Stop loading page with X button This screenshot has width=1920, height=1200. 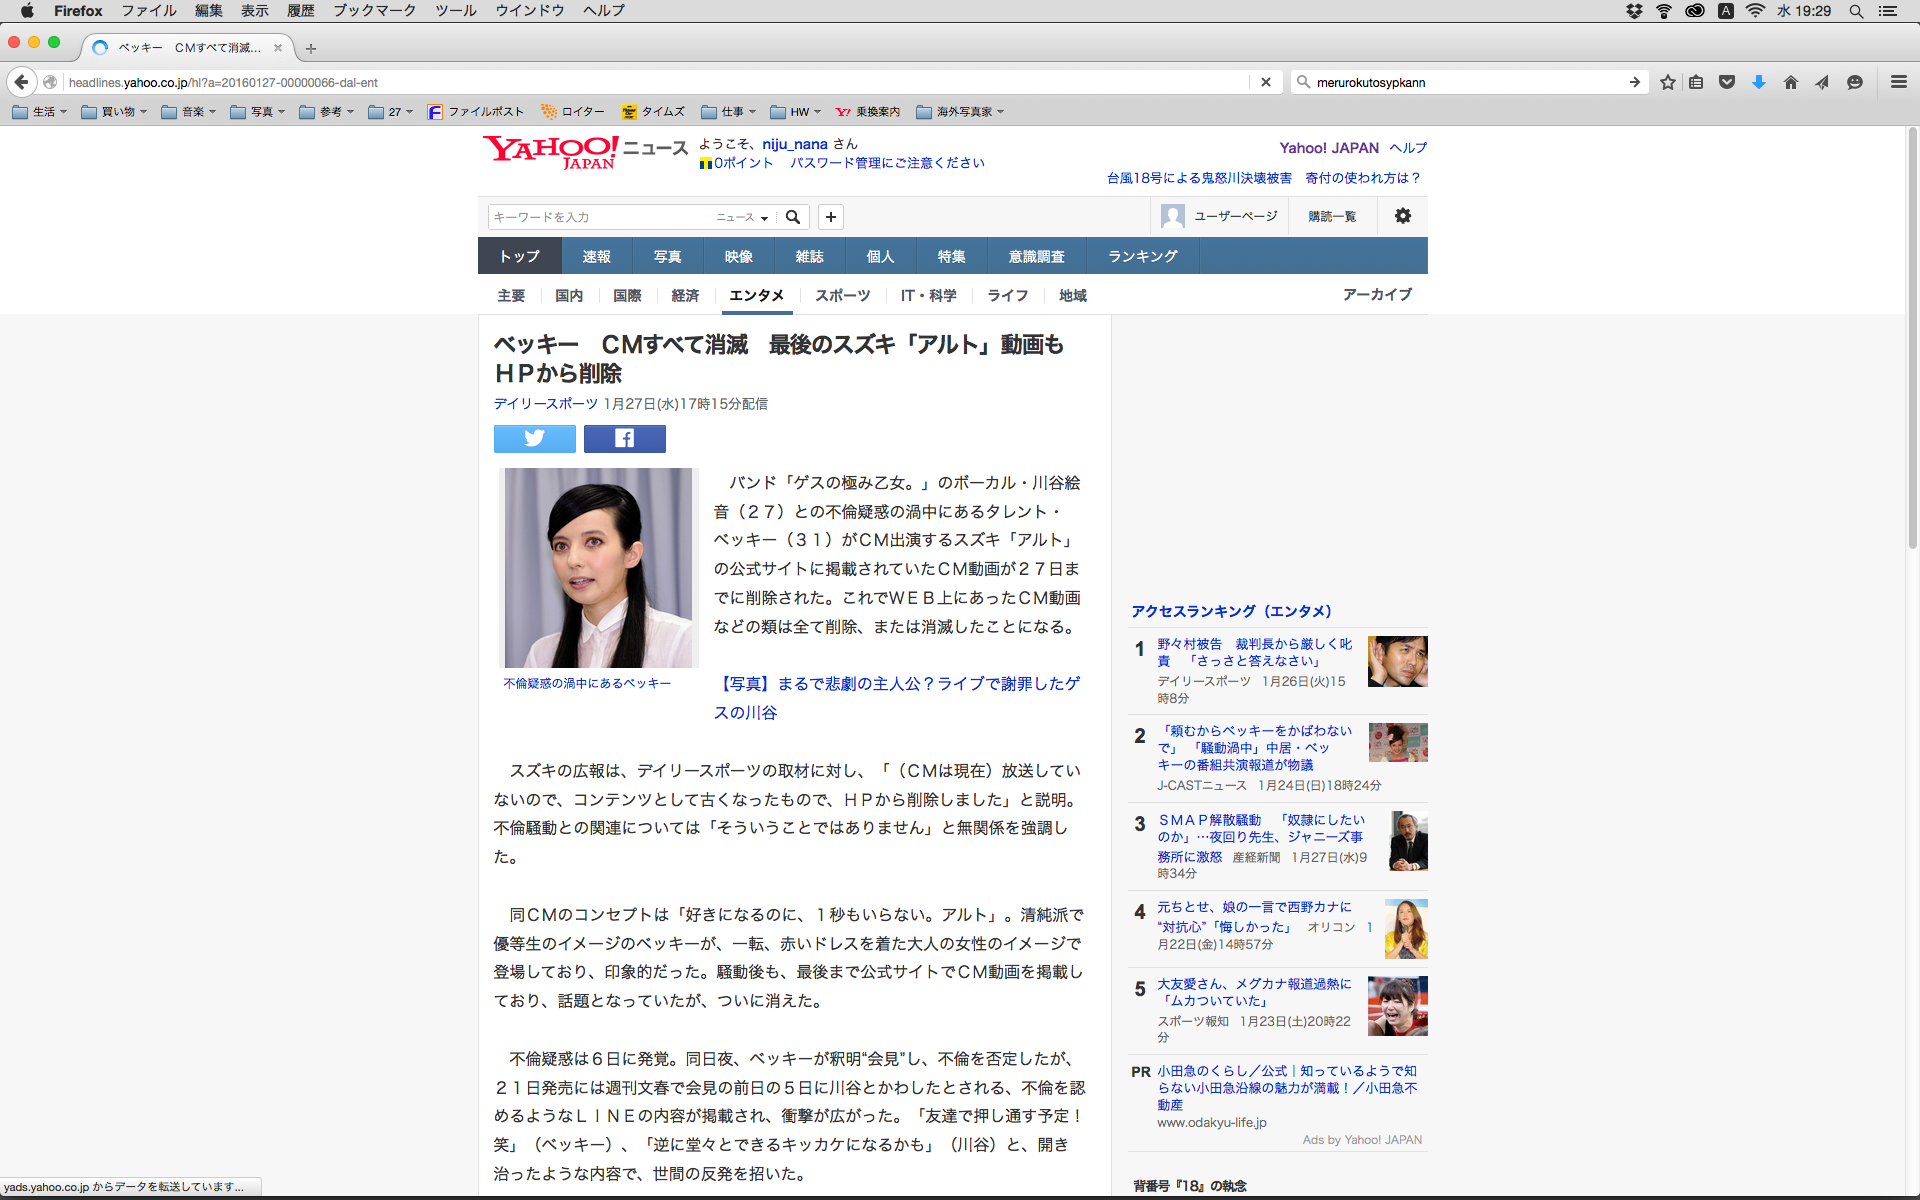[1266, 82]
